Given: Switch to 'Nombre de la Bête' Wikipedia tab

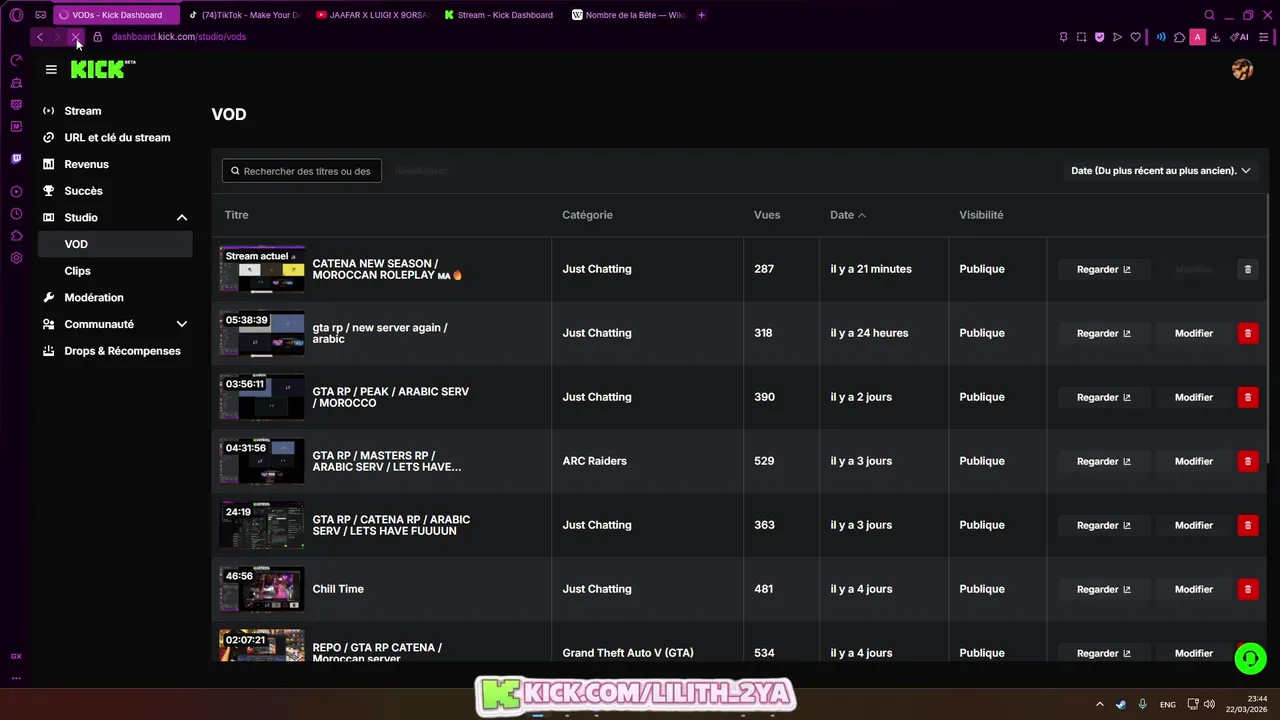Looking at the screenshot, I should (x=628, y=15).
